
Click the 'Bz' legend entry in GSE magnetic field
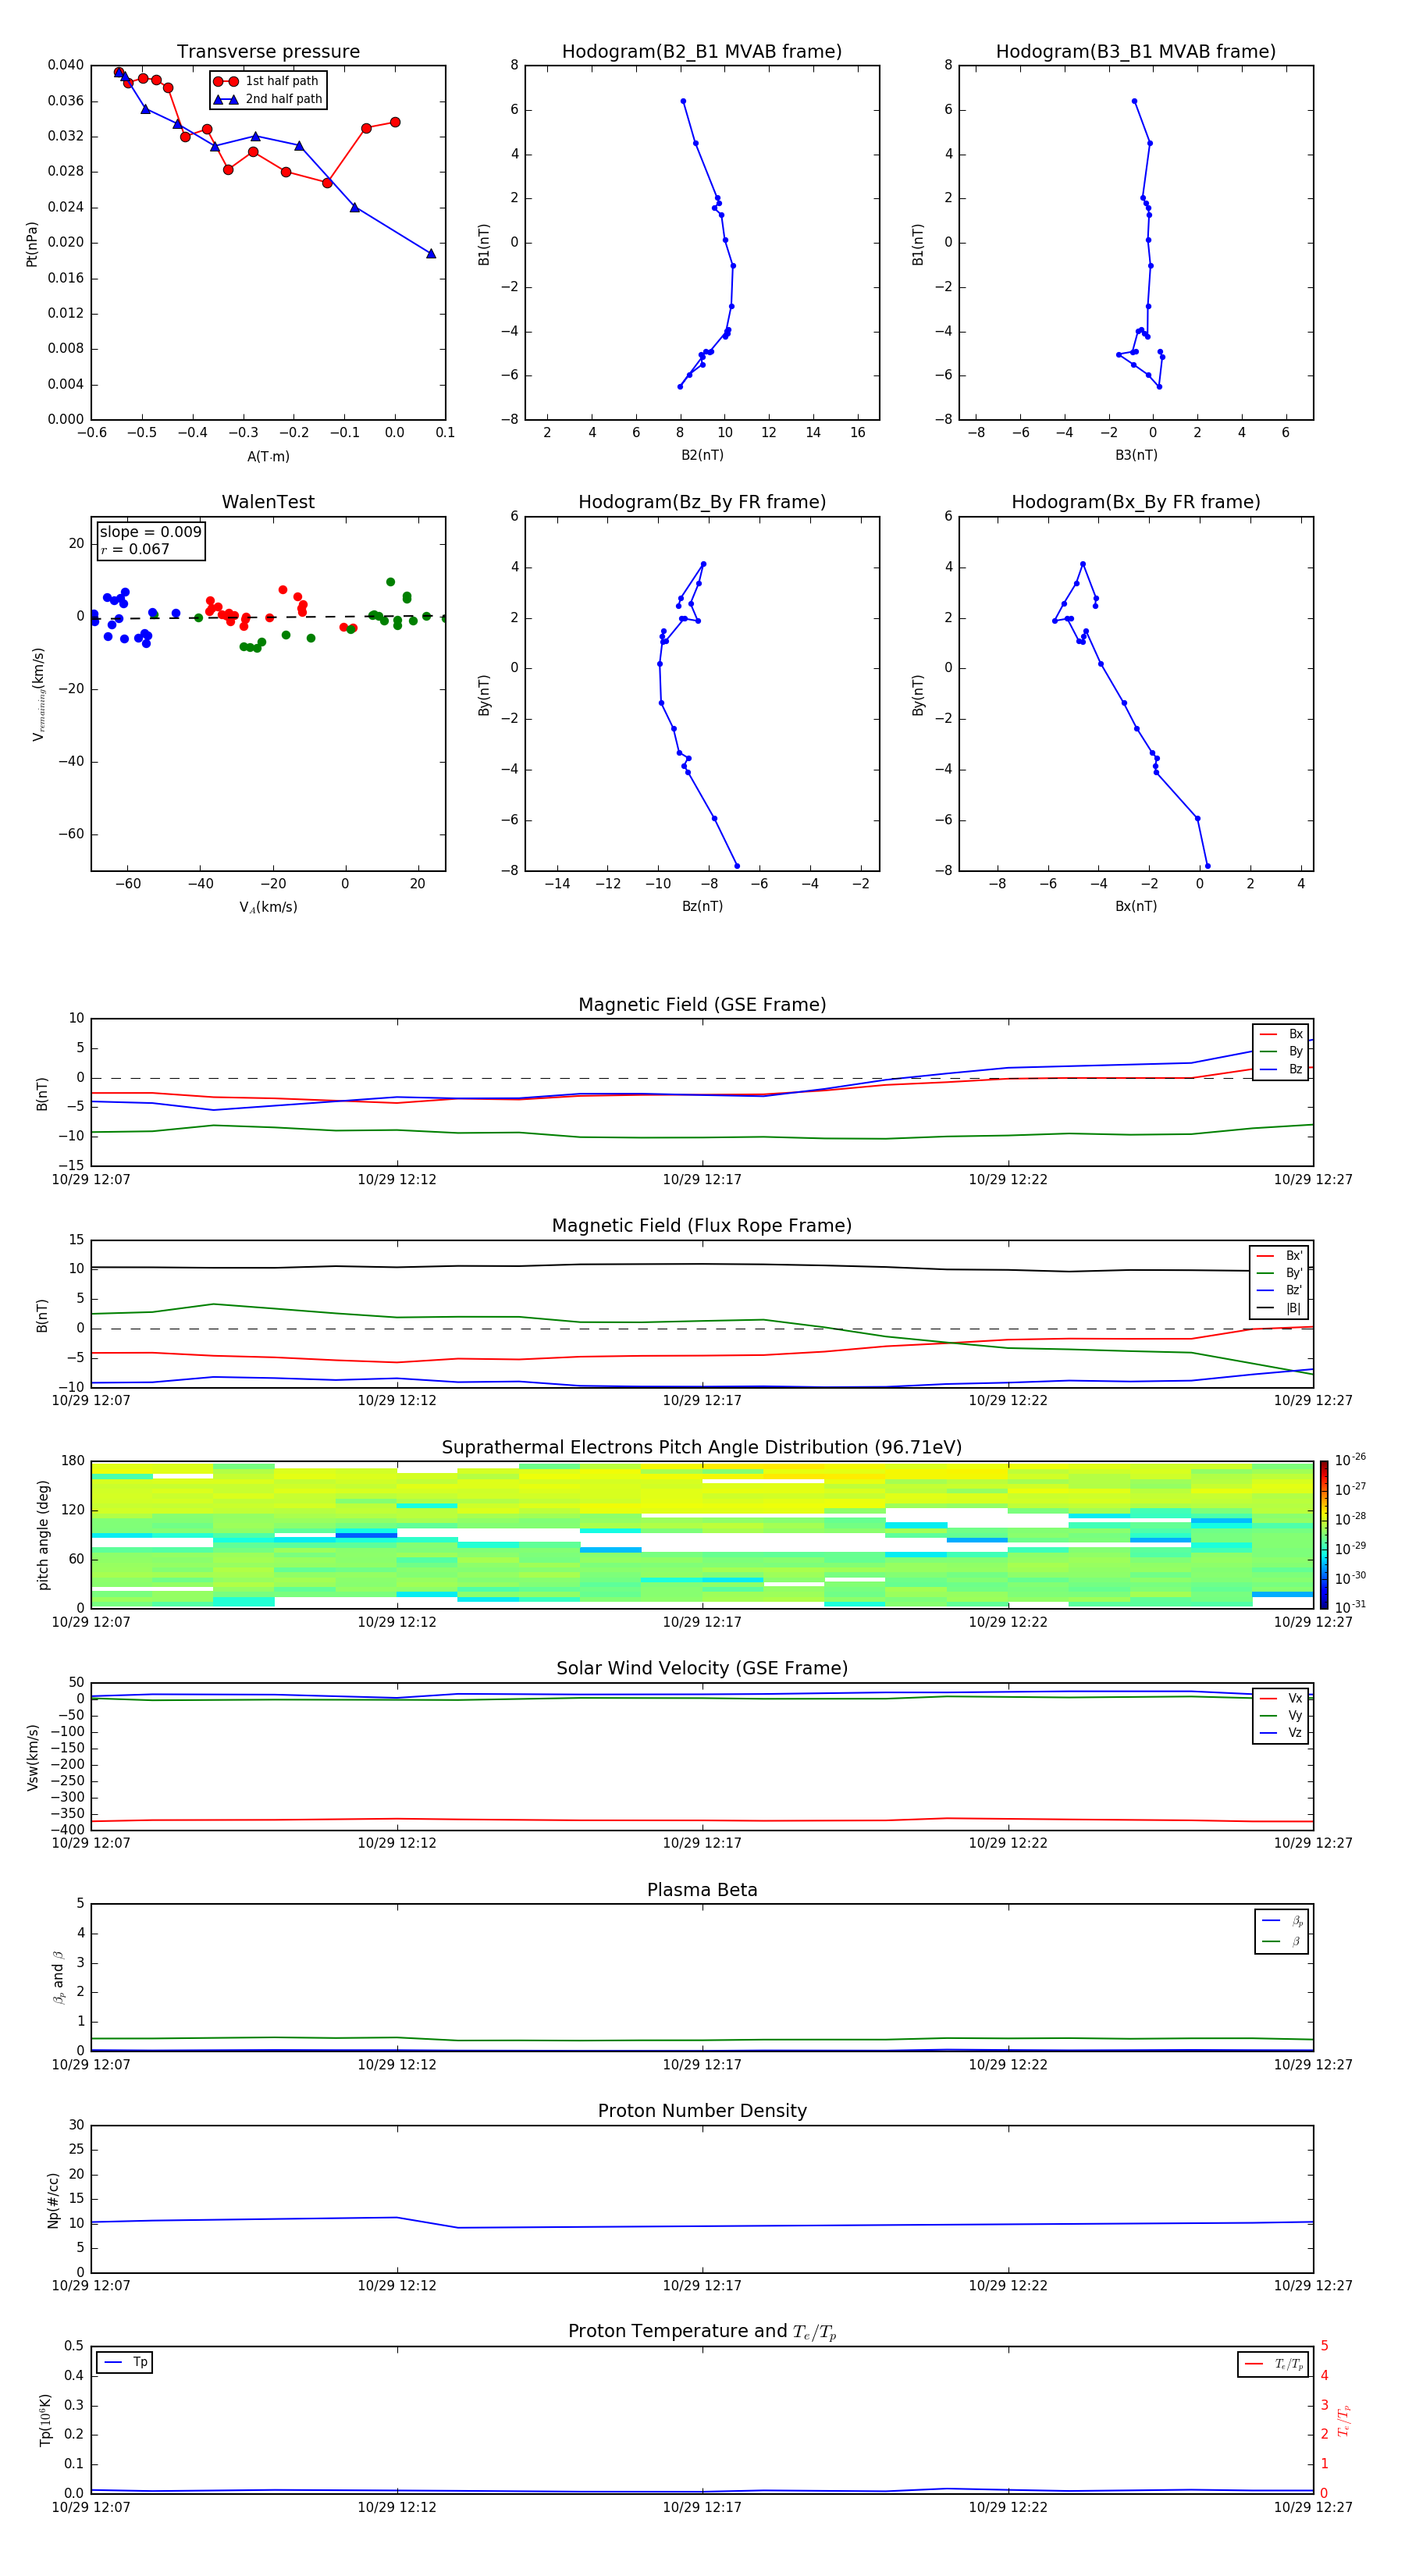(x=1281, y=1069)
